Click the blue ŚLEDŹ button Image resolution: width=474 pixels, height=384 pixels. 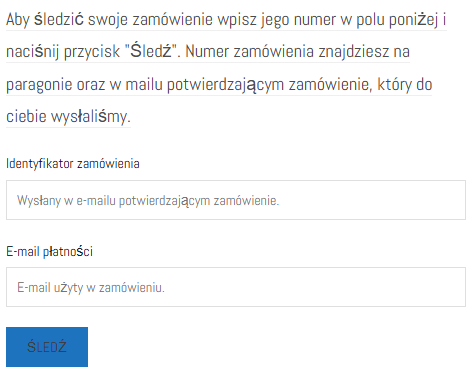click(47, 347)
